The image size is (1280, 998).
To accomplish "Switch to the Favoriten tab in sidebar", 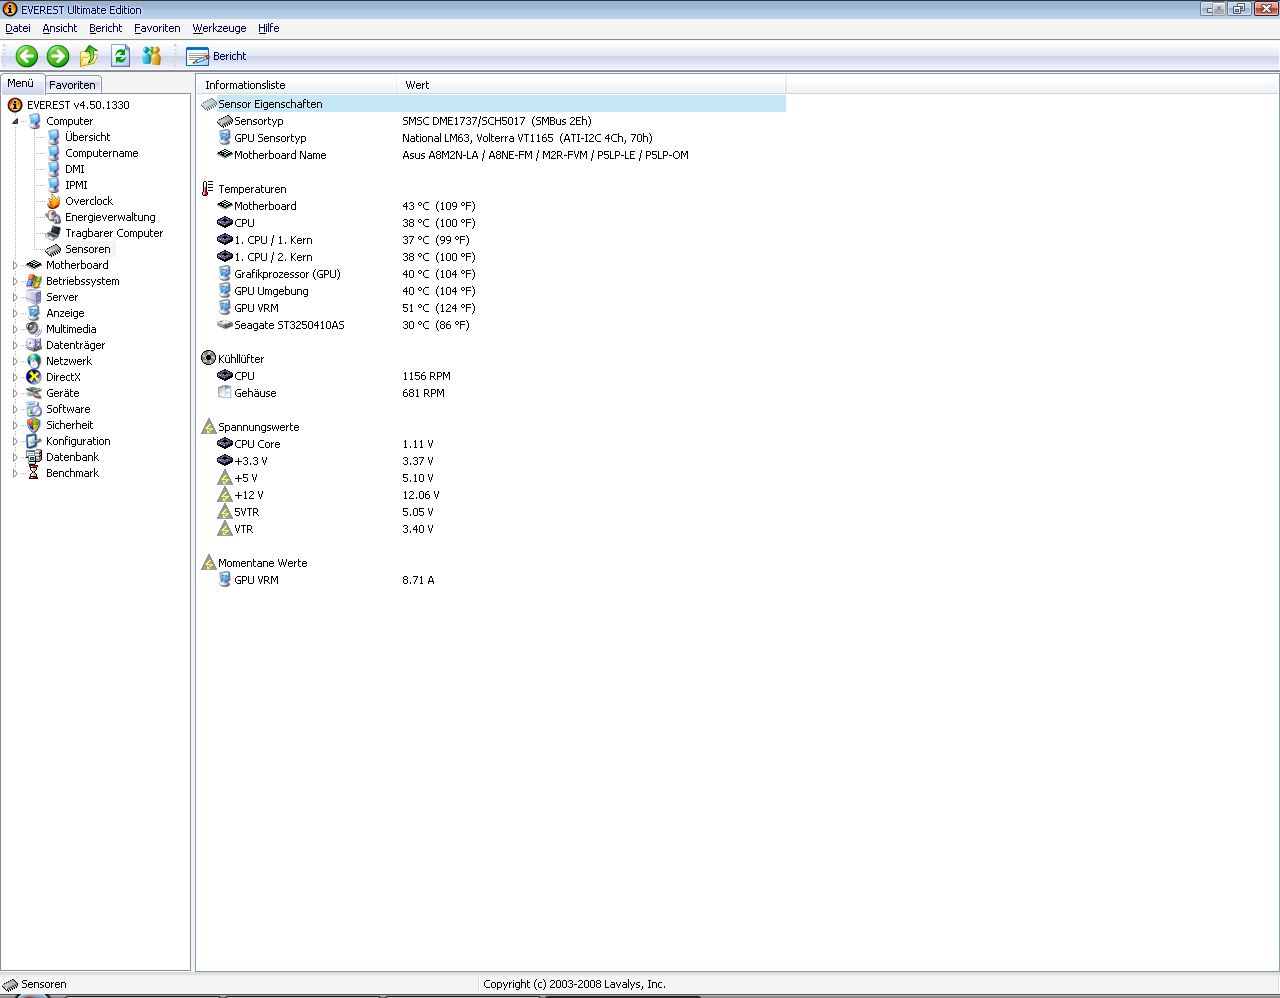I will pyautogui.click(x=73, y=85).
